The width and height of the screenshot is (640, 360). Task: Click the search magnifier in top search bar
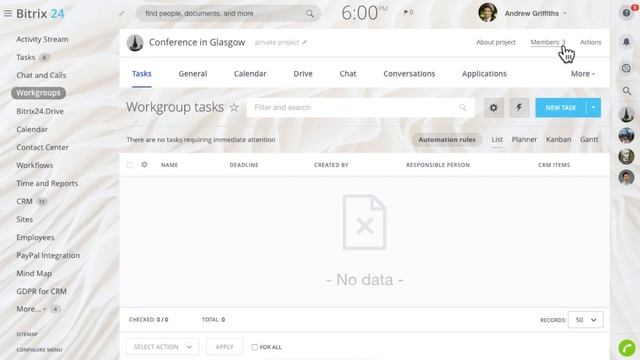(x=310, y=13)
